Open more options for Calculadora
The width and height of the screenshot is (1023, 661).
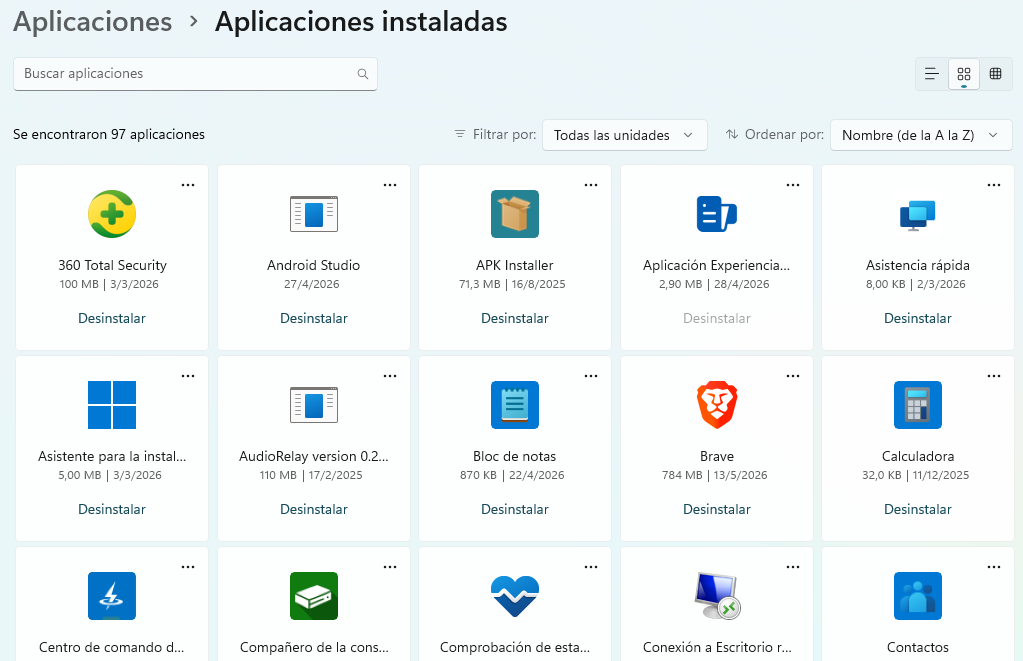pos(994,377)
